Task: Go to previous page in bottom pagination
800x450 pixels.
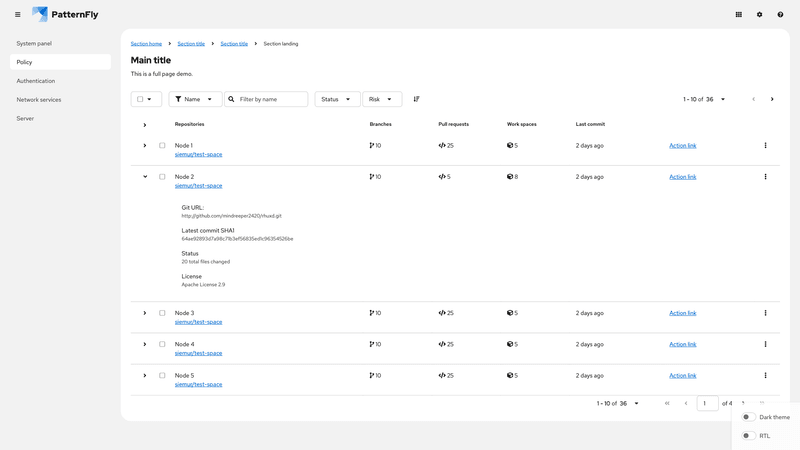Action: (686, 403)
